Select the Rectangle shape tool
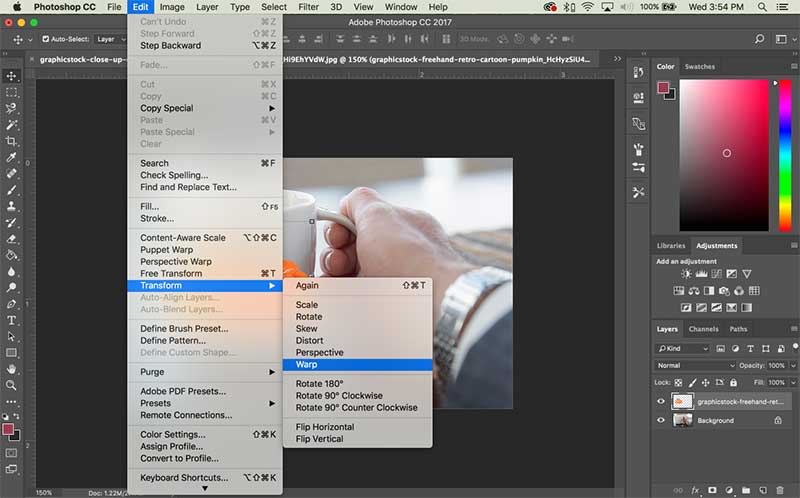The width and height of the screenshot is (800, 498). pyautogui.click(x=11, y=353)
